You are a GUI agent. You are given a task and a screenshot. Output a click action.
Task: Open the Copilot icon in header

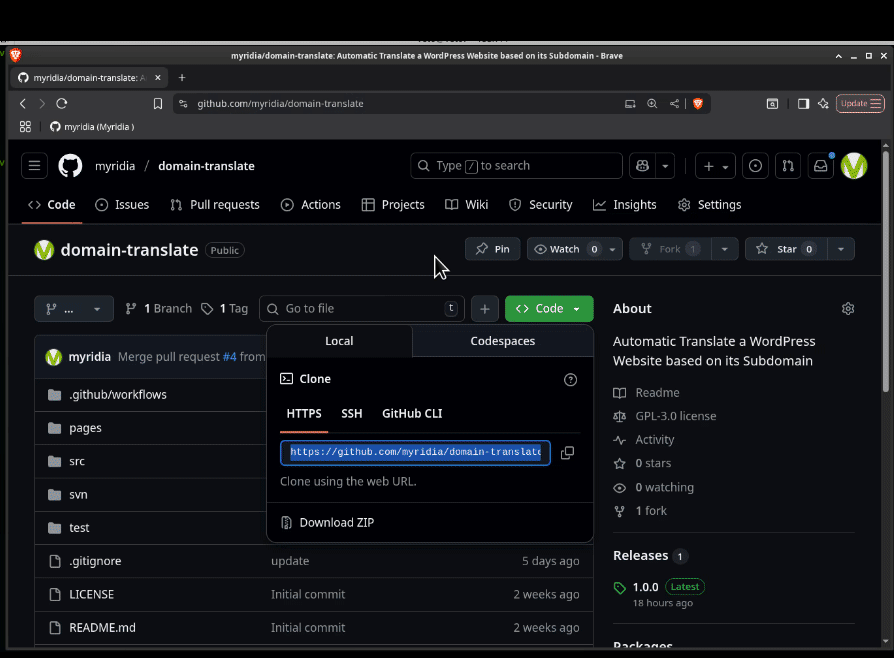pos(642,166)
